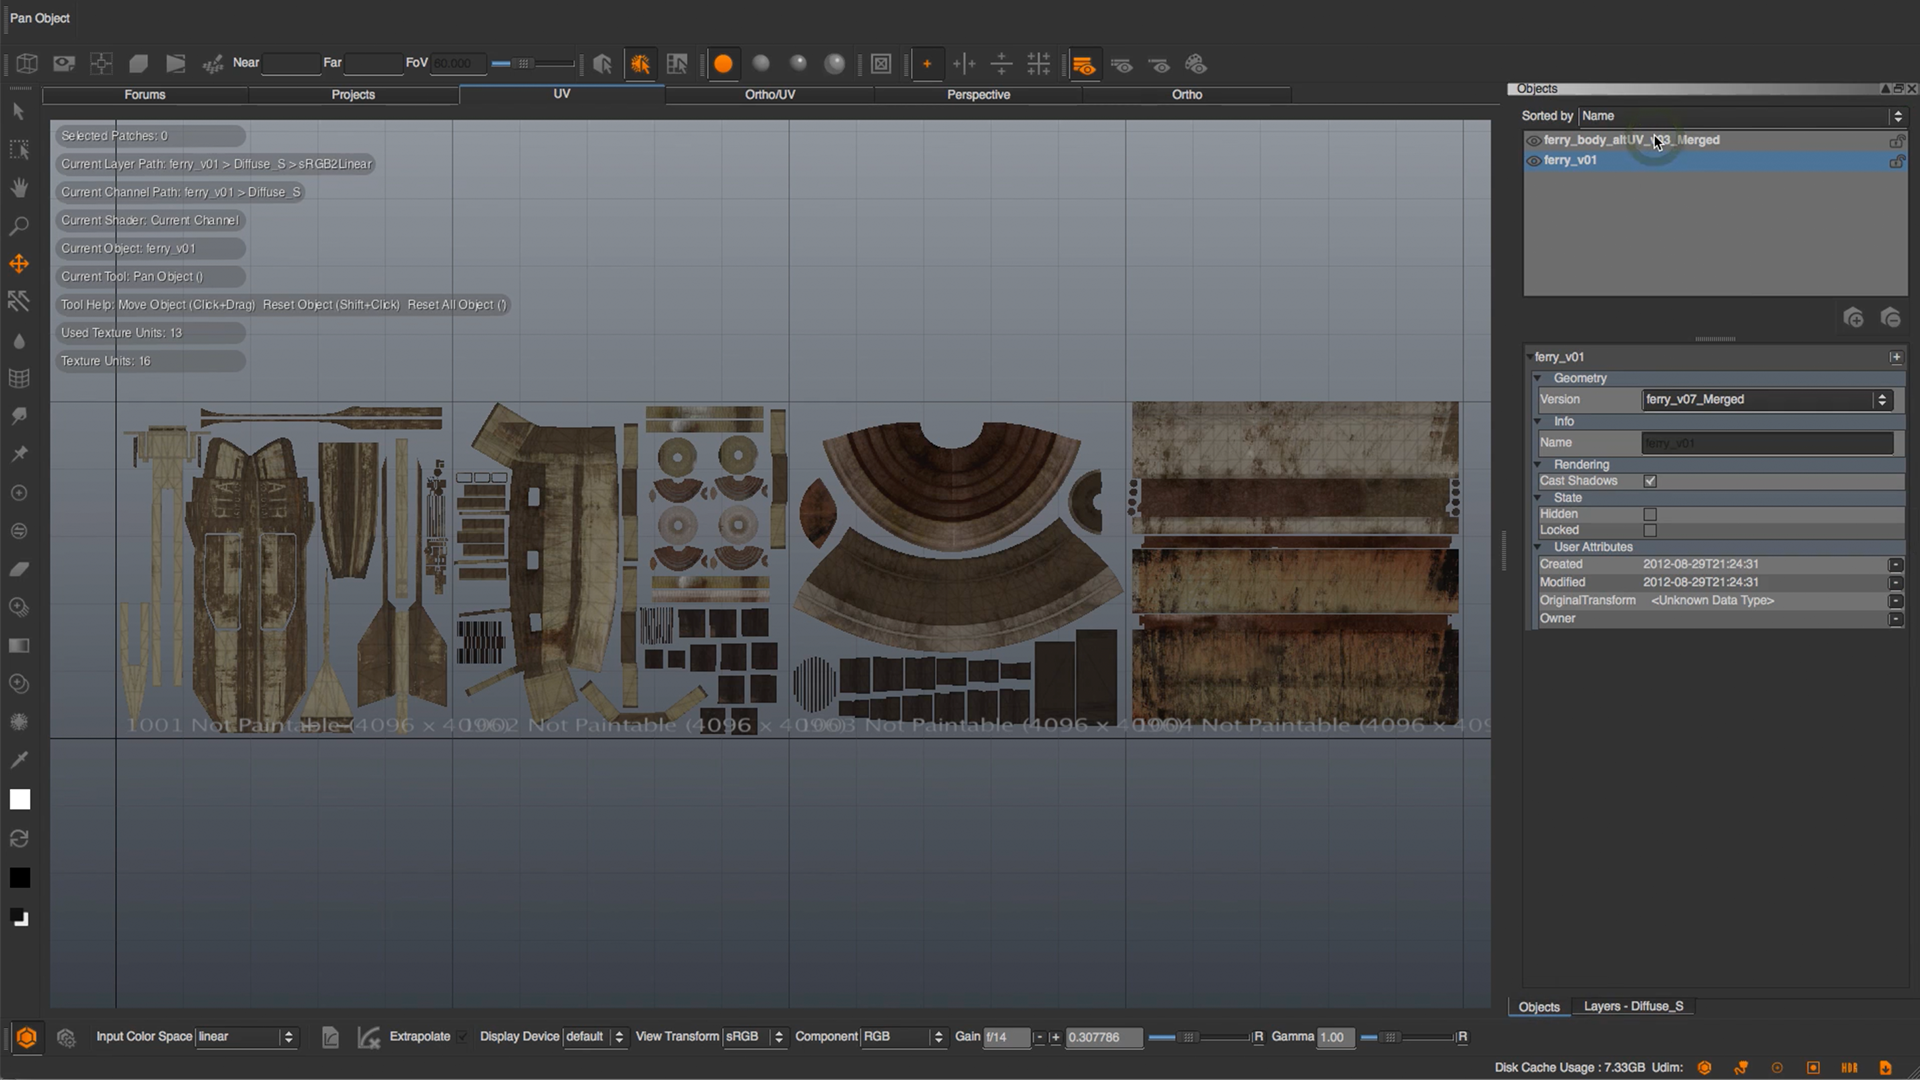Image resolution: width=1920 pixels, height=1080 pixels.
Task: Open the Sorted by Name dropdown
Action: 1742,116
